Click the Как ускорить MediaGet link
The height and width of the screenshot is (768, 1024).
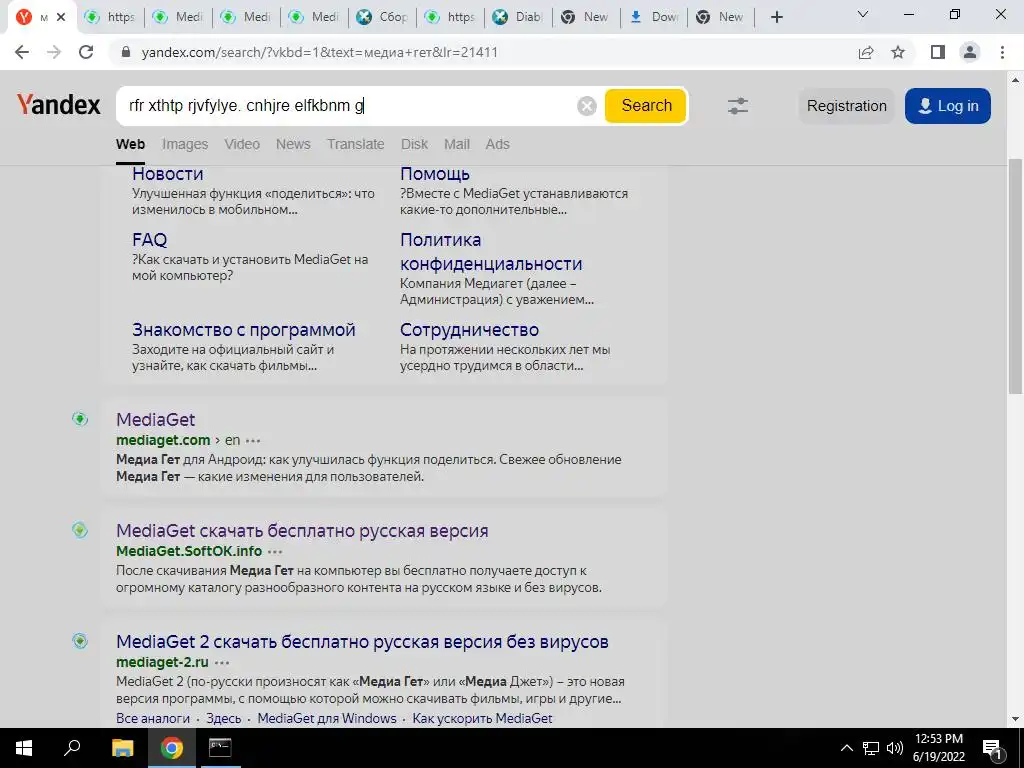pyautogui.click(x=483, y=718)
